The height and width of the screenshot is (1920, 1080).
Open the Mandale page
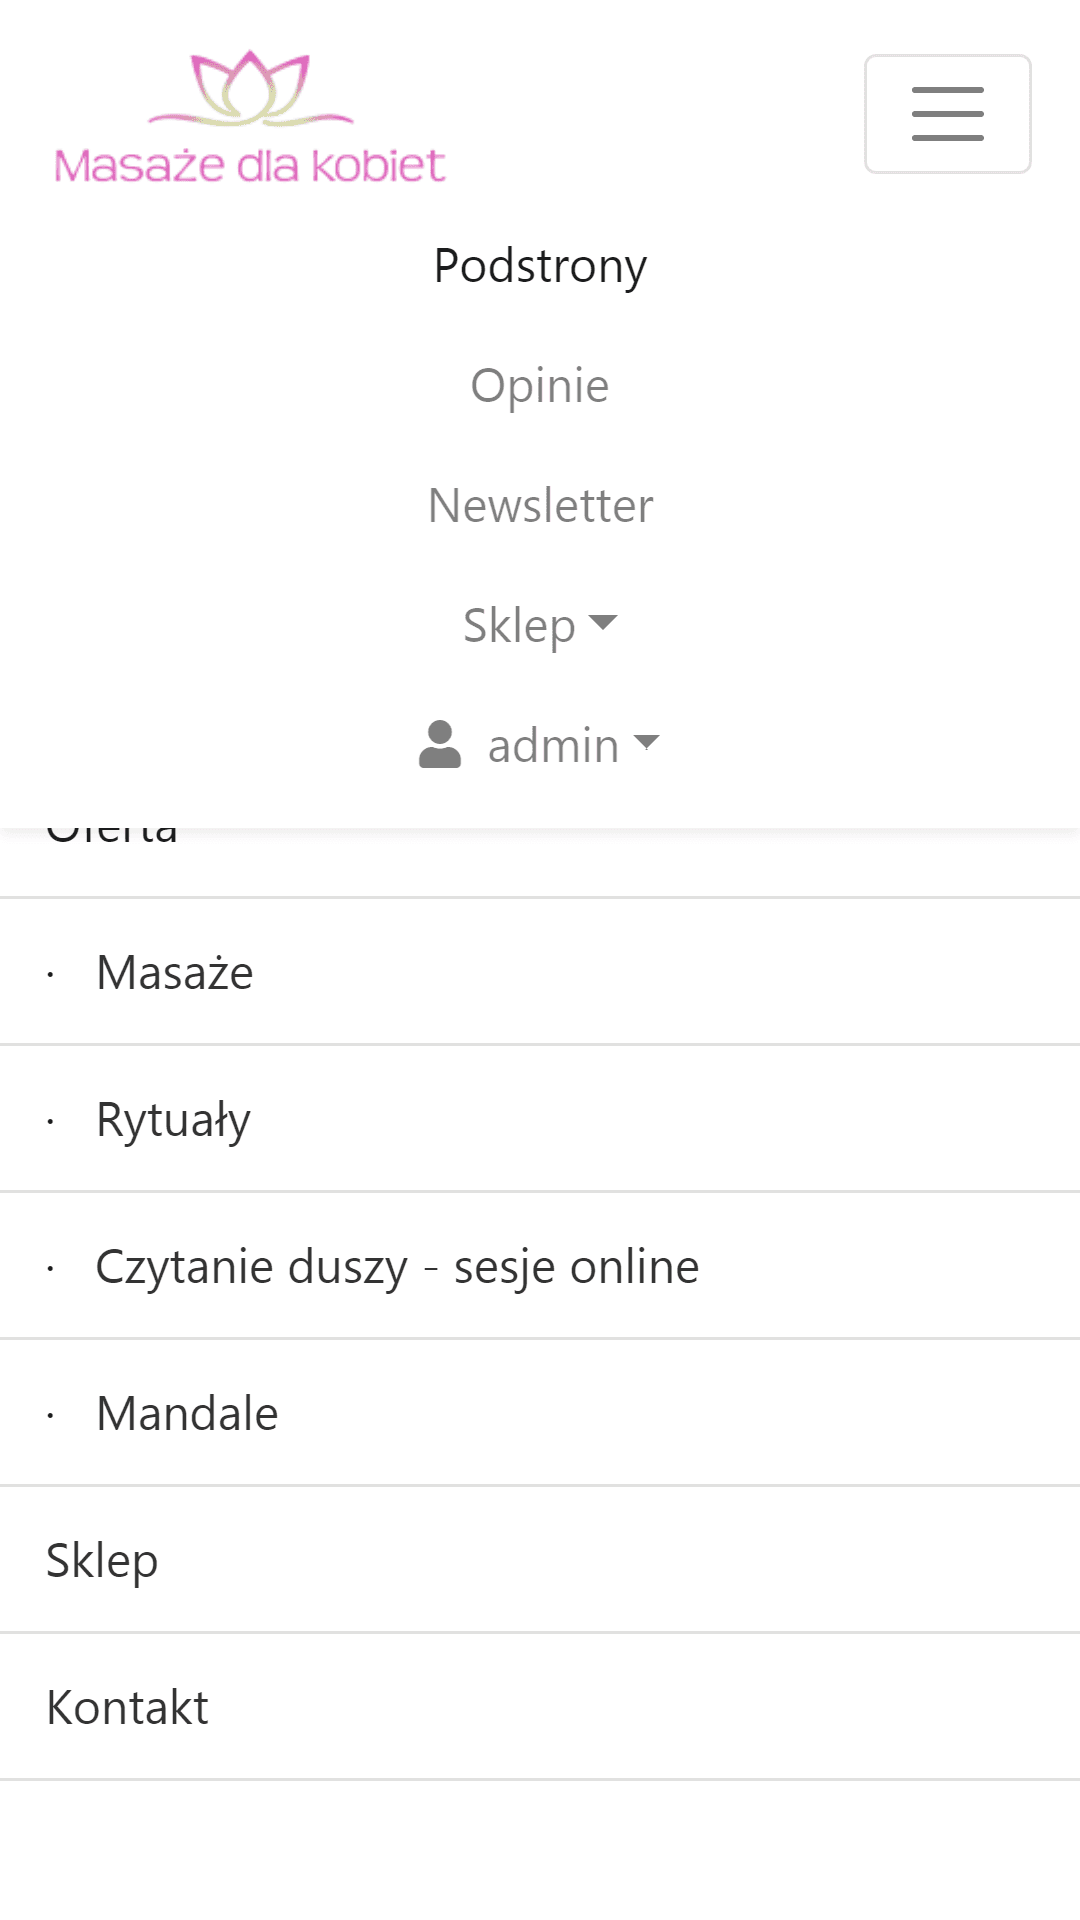[186, 1412]
